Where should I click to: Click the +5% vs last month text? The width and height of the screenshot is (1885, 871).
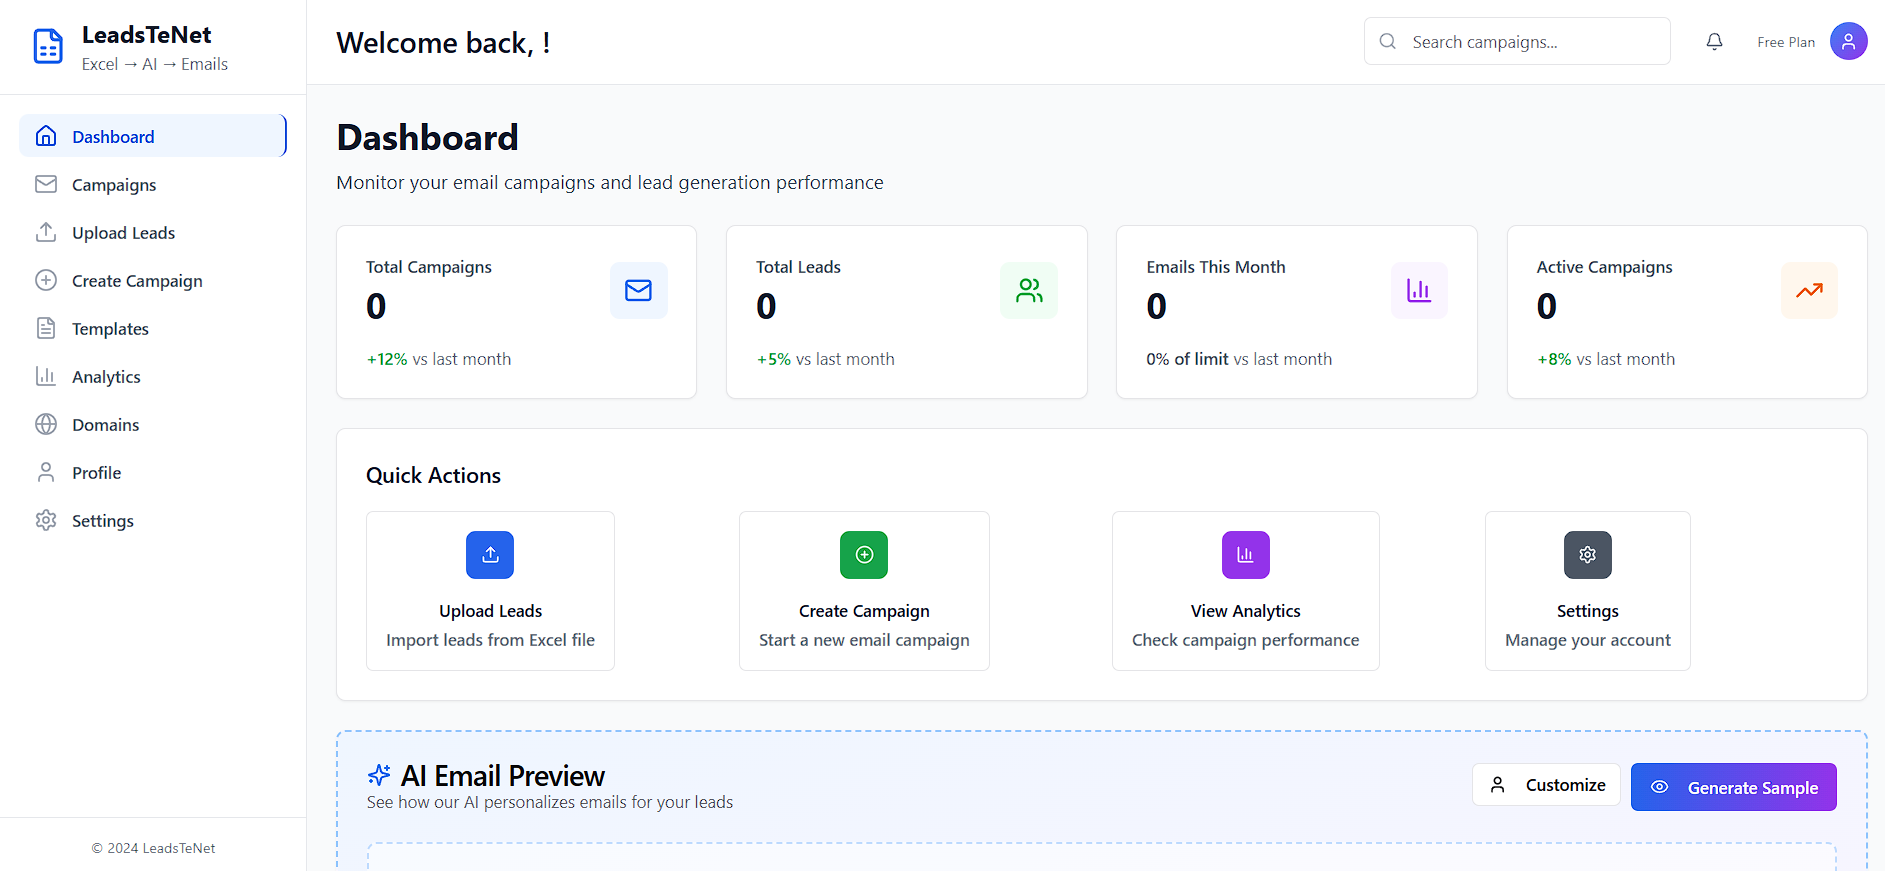[826, 359]
